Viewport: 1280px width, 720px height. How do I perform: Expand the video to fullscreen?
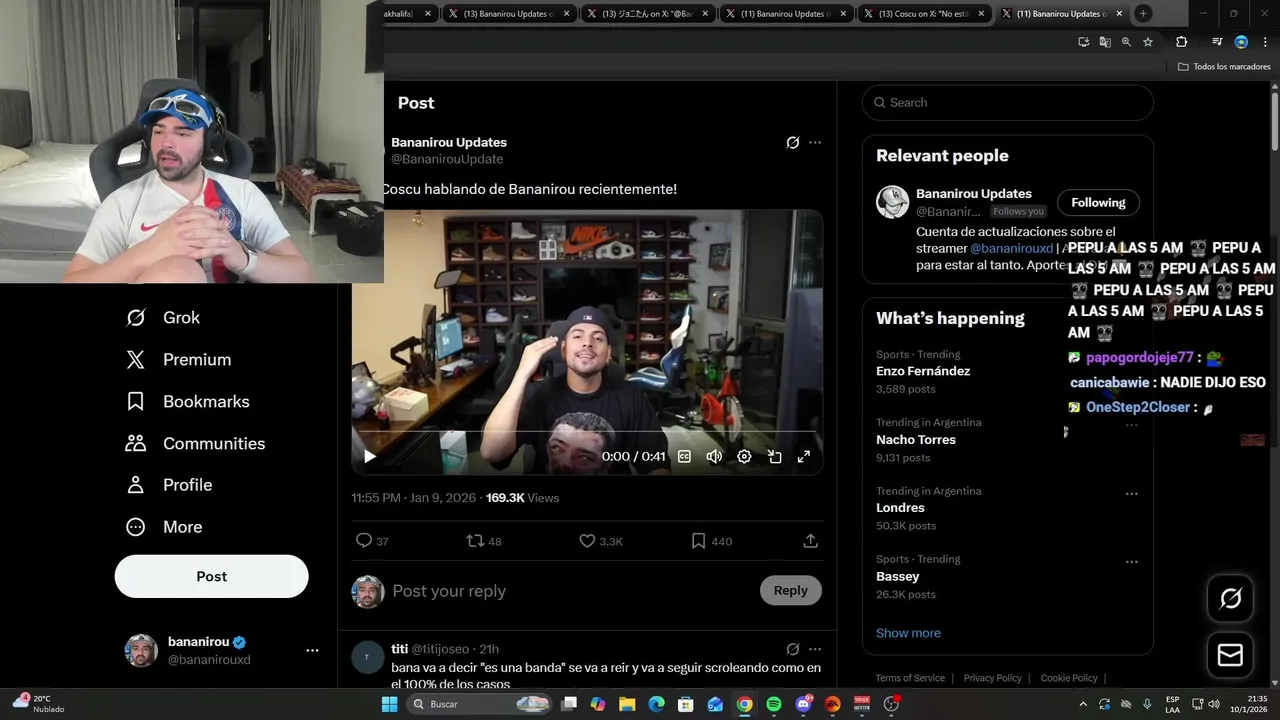coord(803,457)
